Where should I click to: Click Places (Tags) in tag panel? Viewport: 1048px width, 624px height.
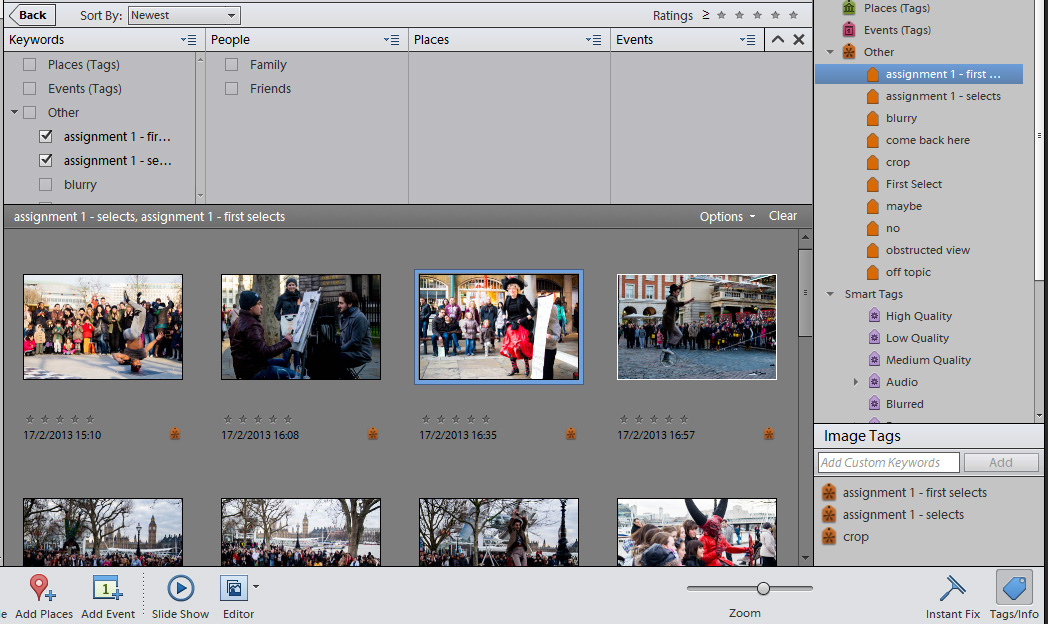tap(896, 8)
